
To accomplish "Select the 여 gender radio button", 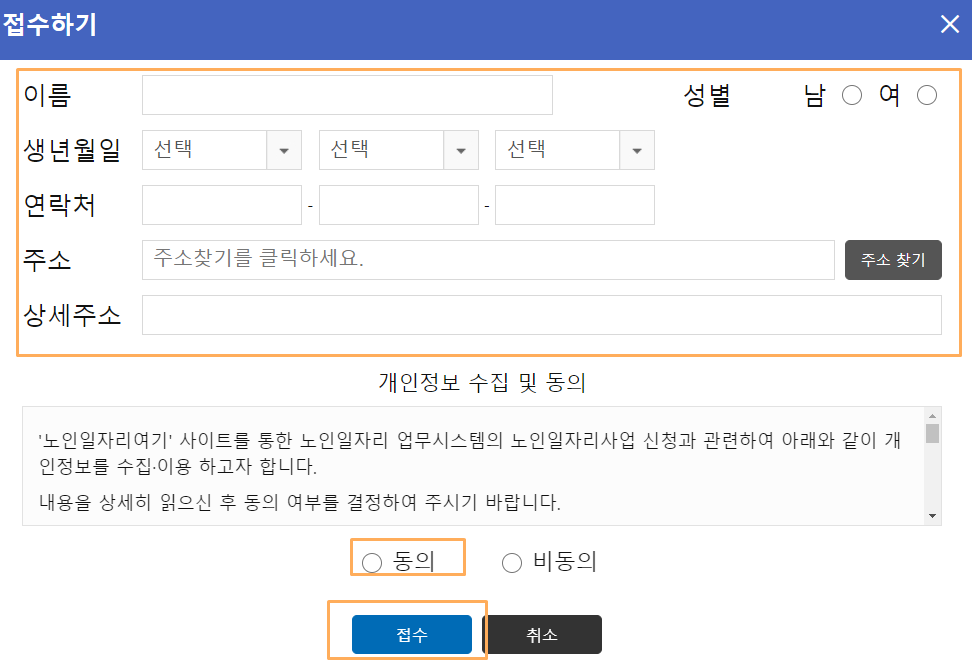I will click(927, 95).
